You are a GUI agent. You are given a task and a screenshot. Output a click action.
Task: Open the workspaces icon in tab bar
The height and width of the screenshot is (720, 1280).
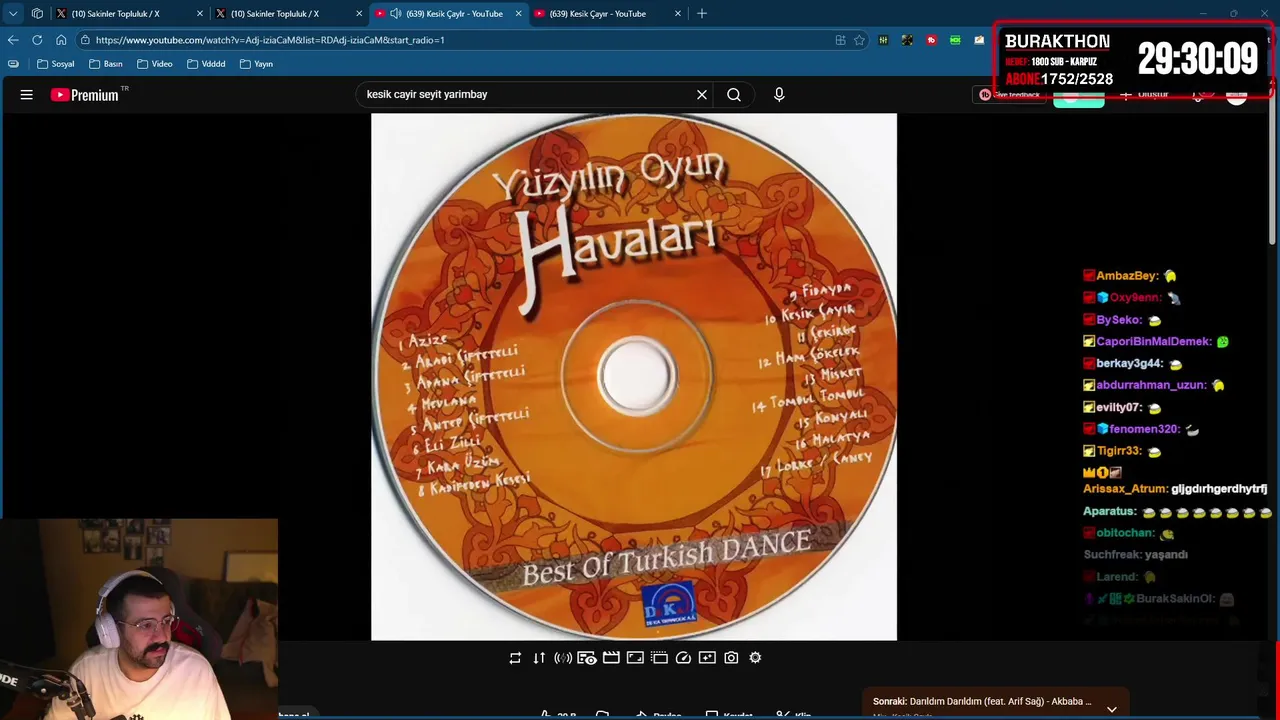click(x=37, y=14)
